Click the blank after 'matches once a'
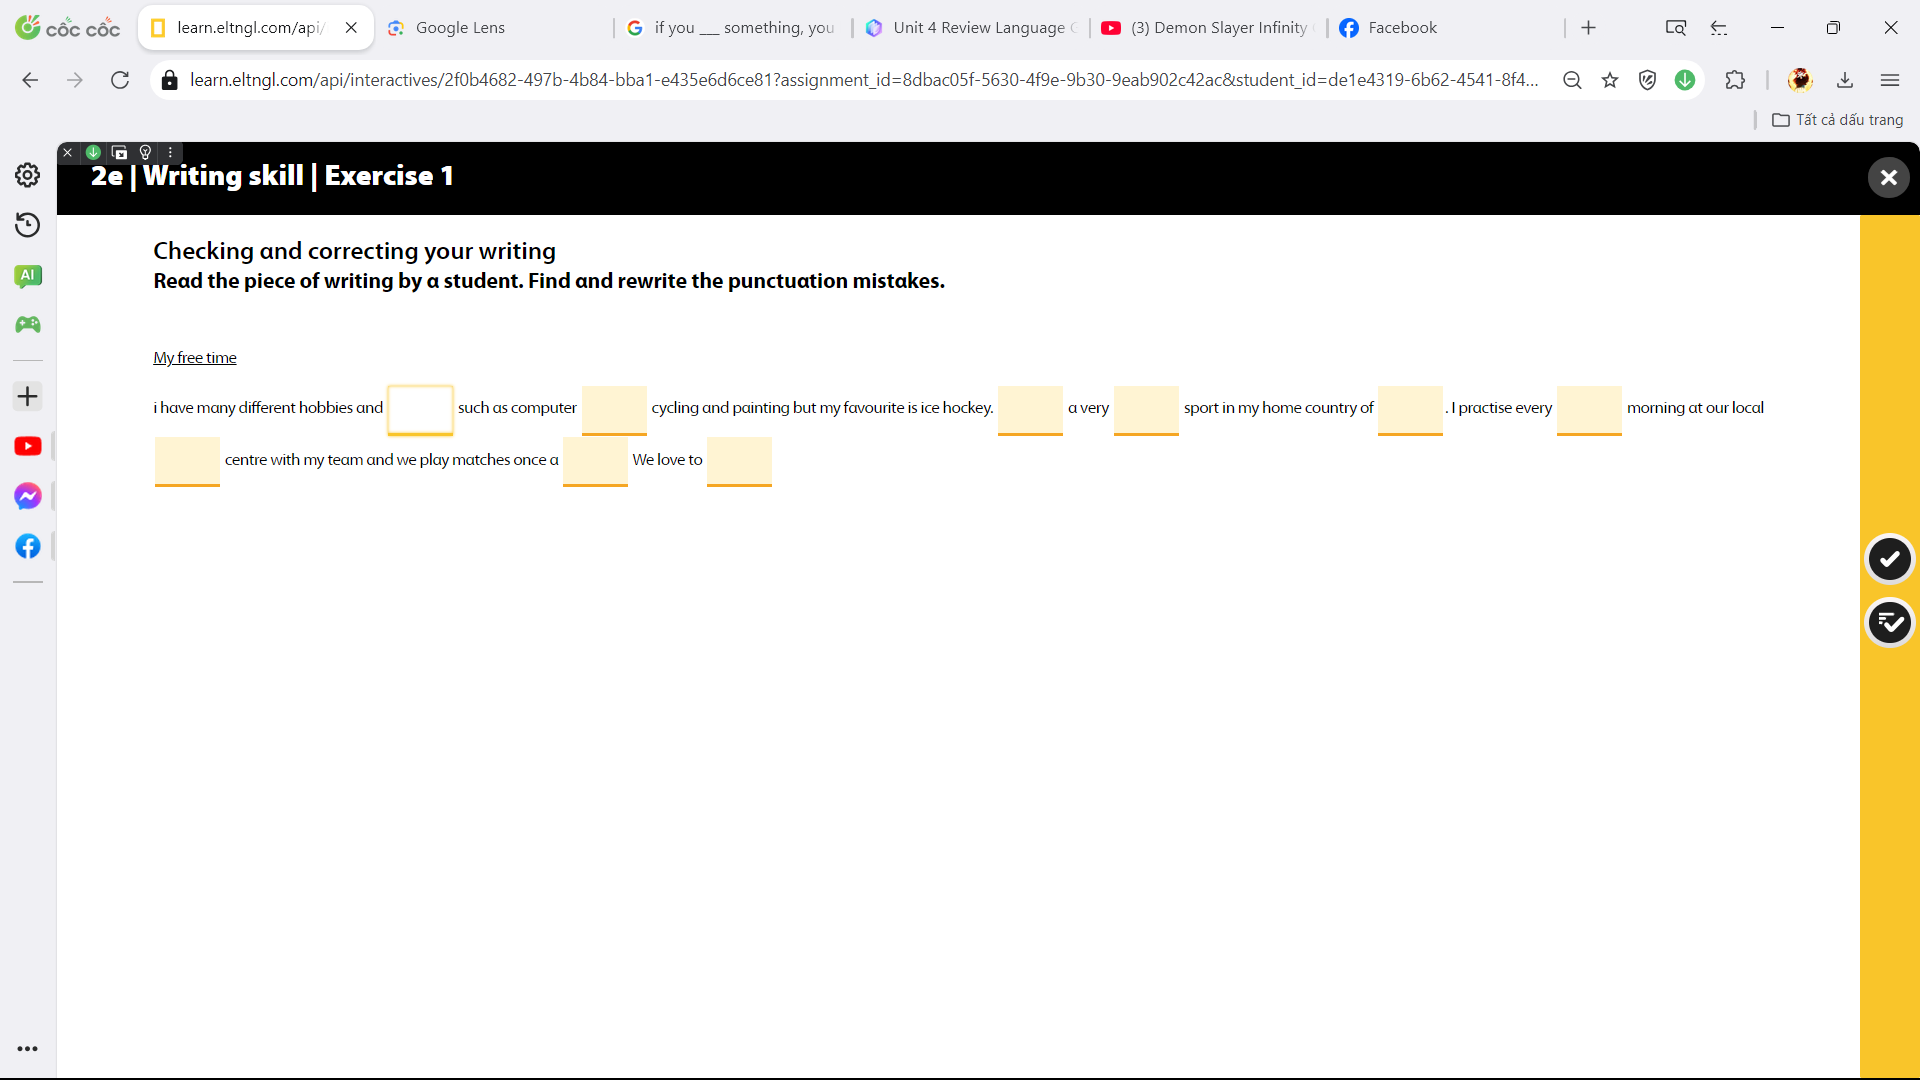Screen dimensions: 1920x1080 point(595,461)
